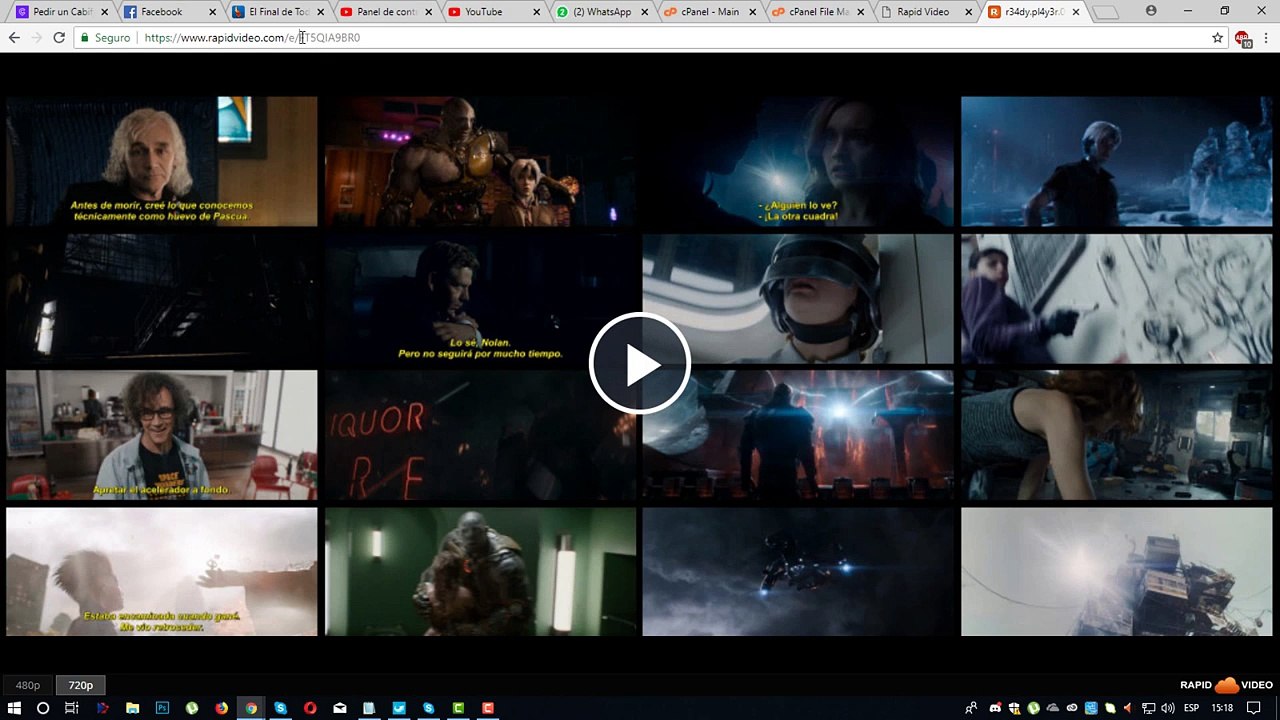
Task: Close the 'Rapid Video' tab
Action: pyautogui.click(x=968, y=12)
